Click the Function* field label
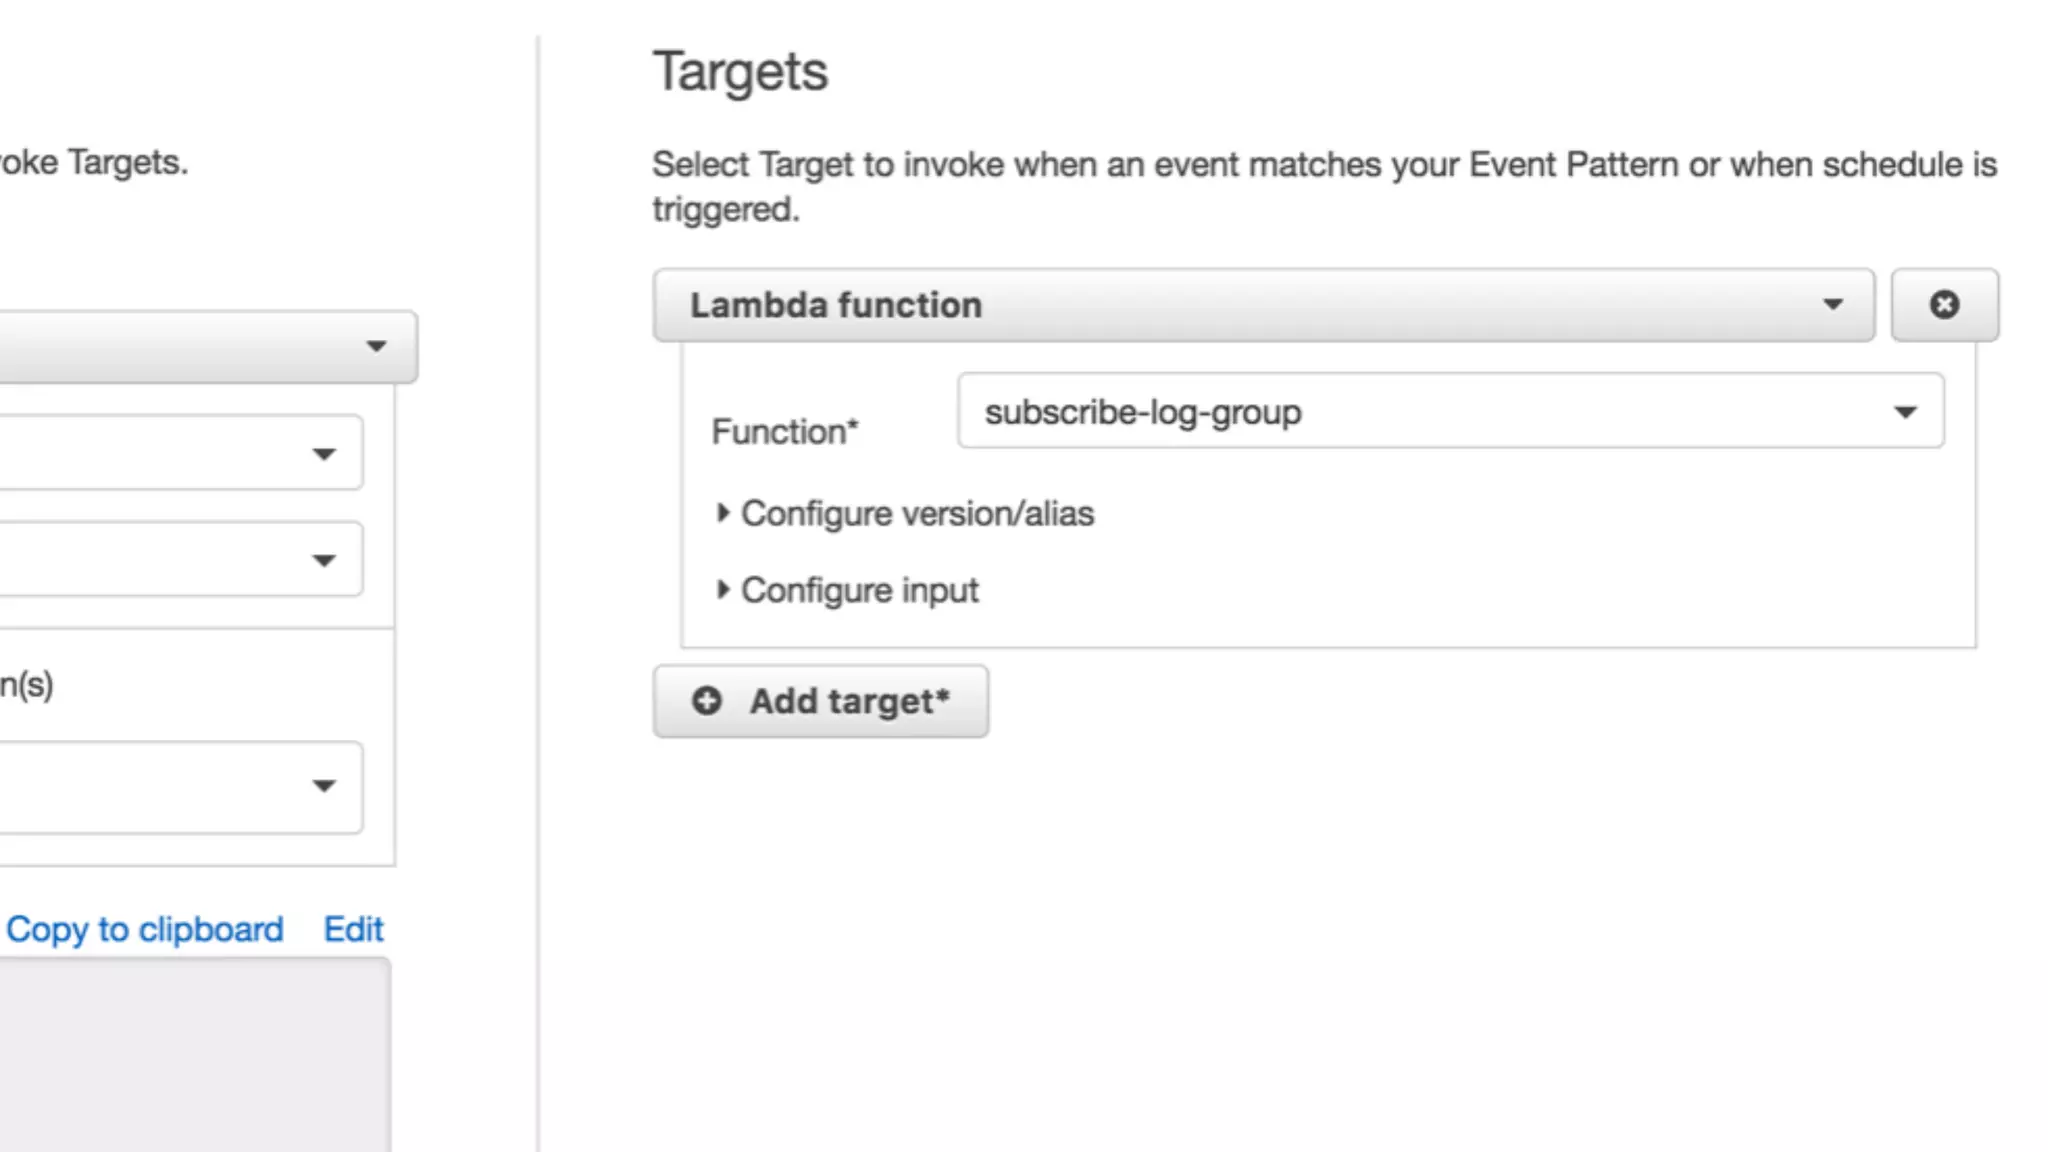Screen dimensions: 2048x1152 click(784, 432)
